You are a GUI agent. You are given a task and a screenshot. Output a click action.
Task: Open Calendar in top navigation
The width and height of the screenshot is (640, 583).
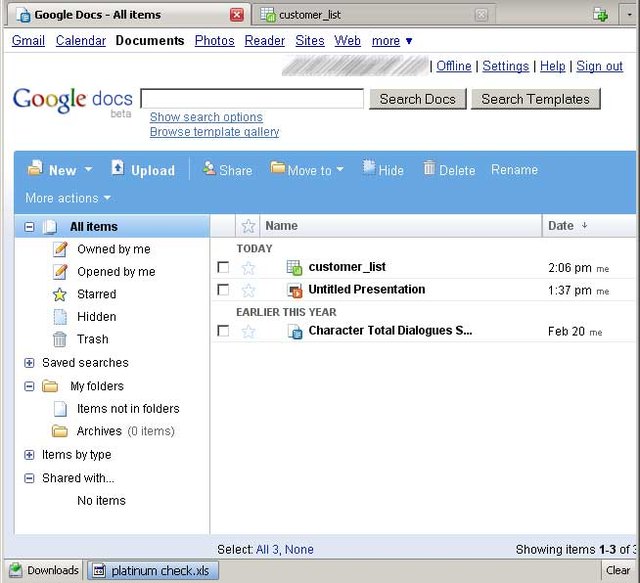81,41
